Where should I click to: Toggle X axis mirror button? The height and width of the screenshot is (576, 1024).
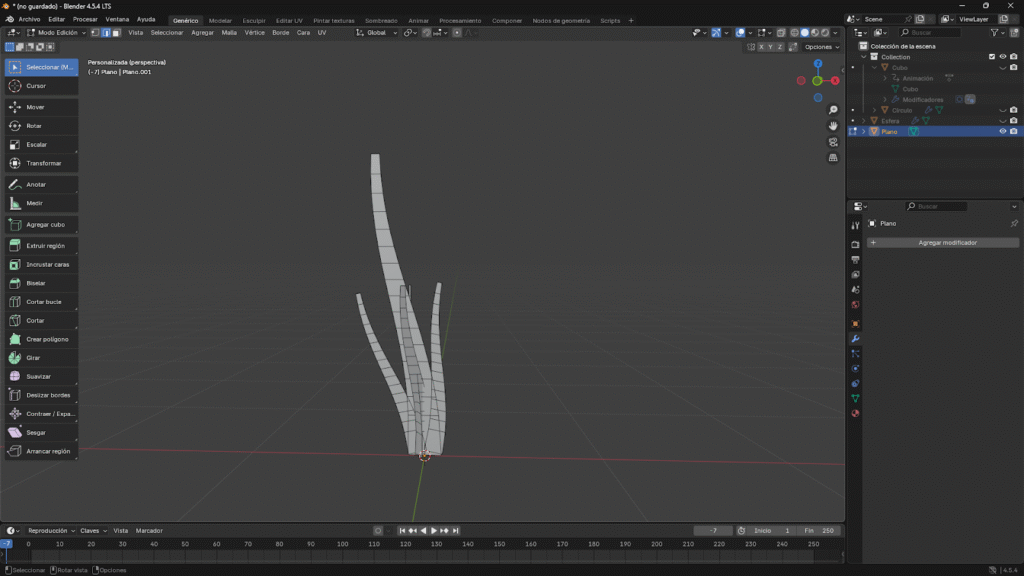(761, 47)
